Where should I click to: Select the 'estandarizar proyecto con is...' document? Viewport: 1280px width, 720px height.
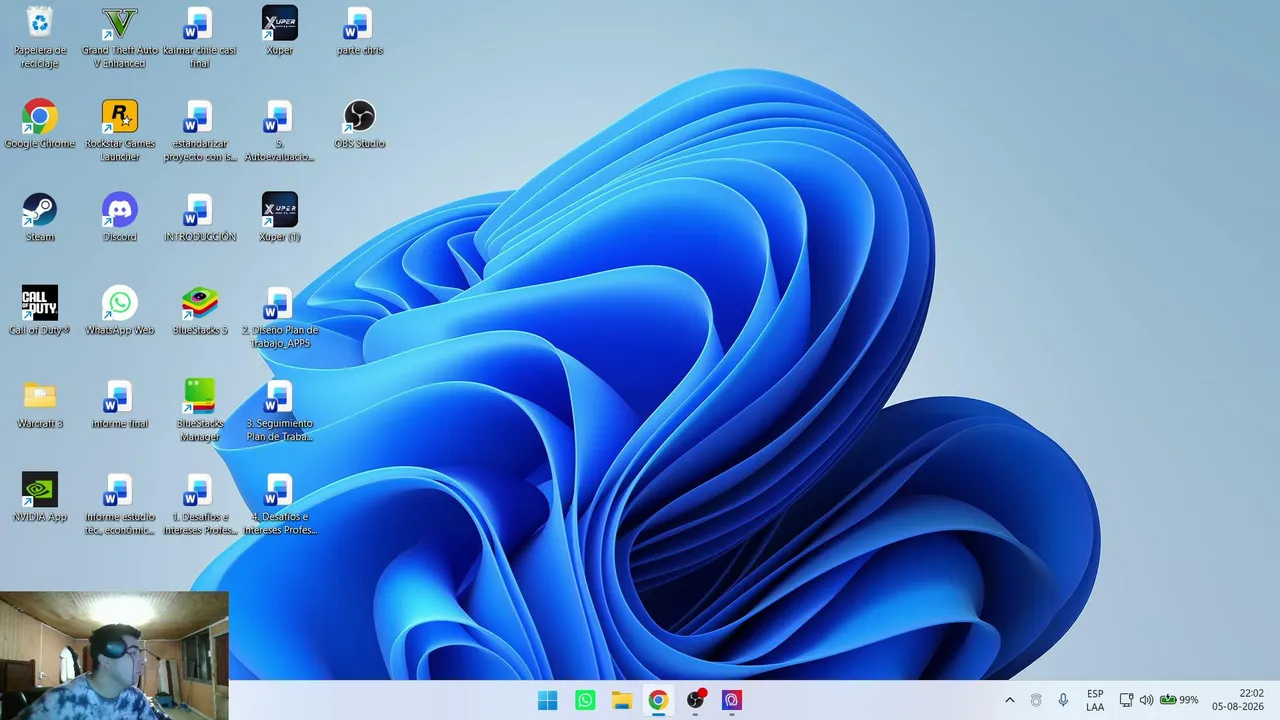200,131
